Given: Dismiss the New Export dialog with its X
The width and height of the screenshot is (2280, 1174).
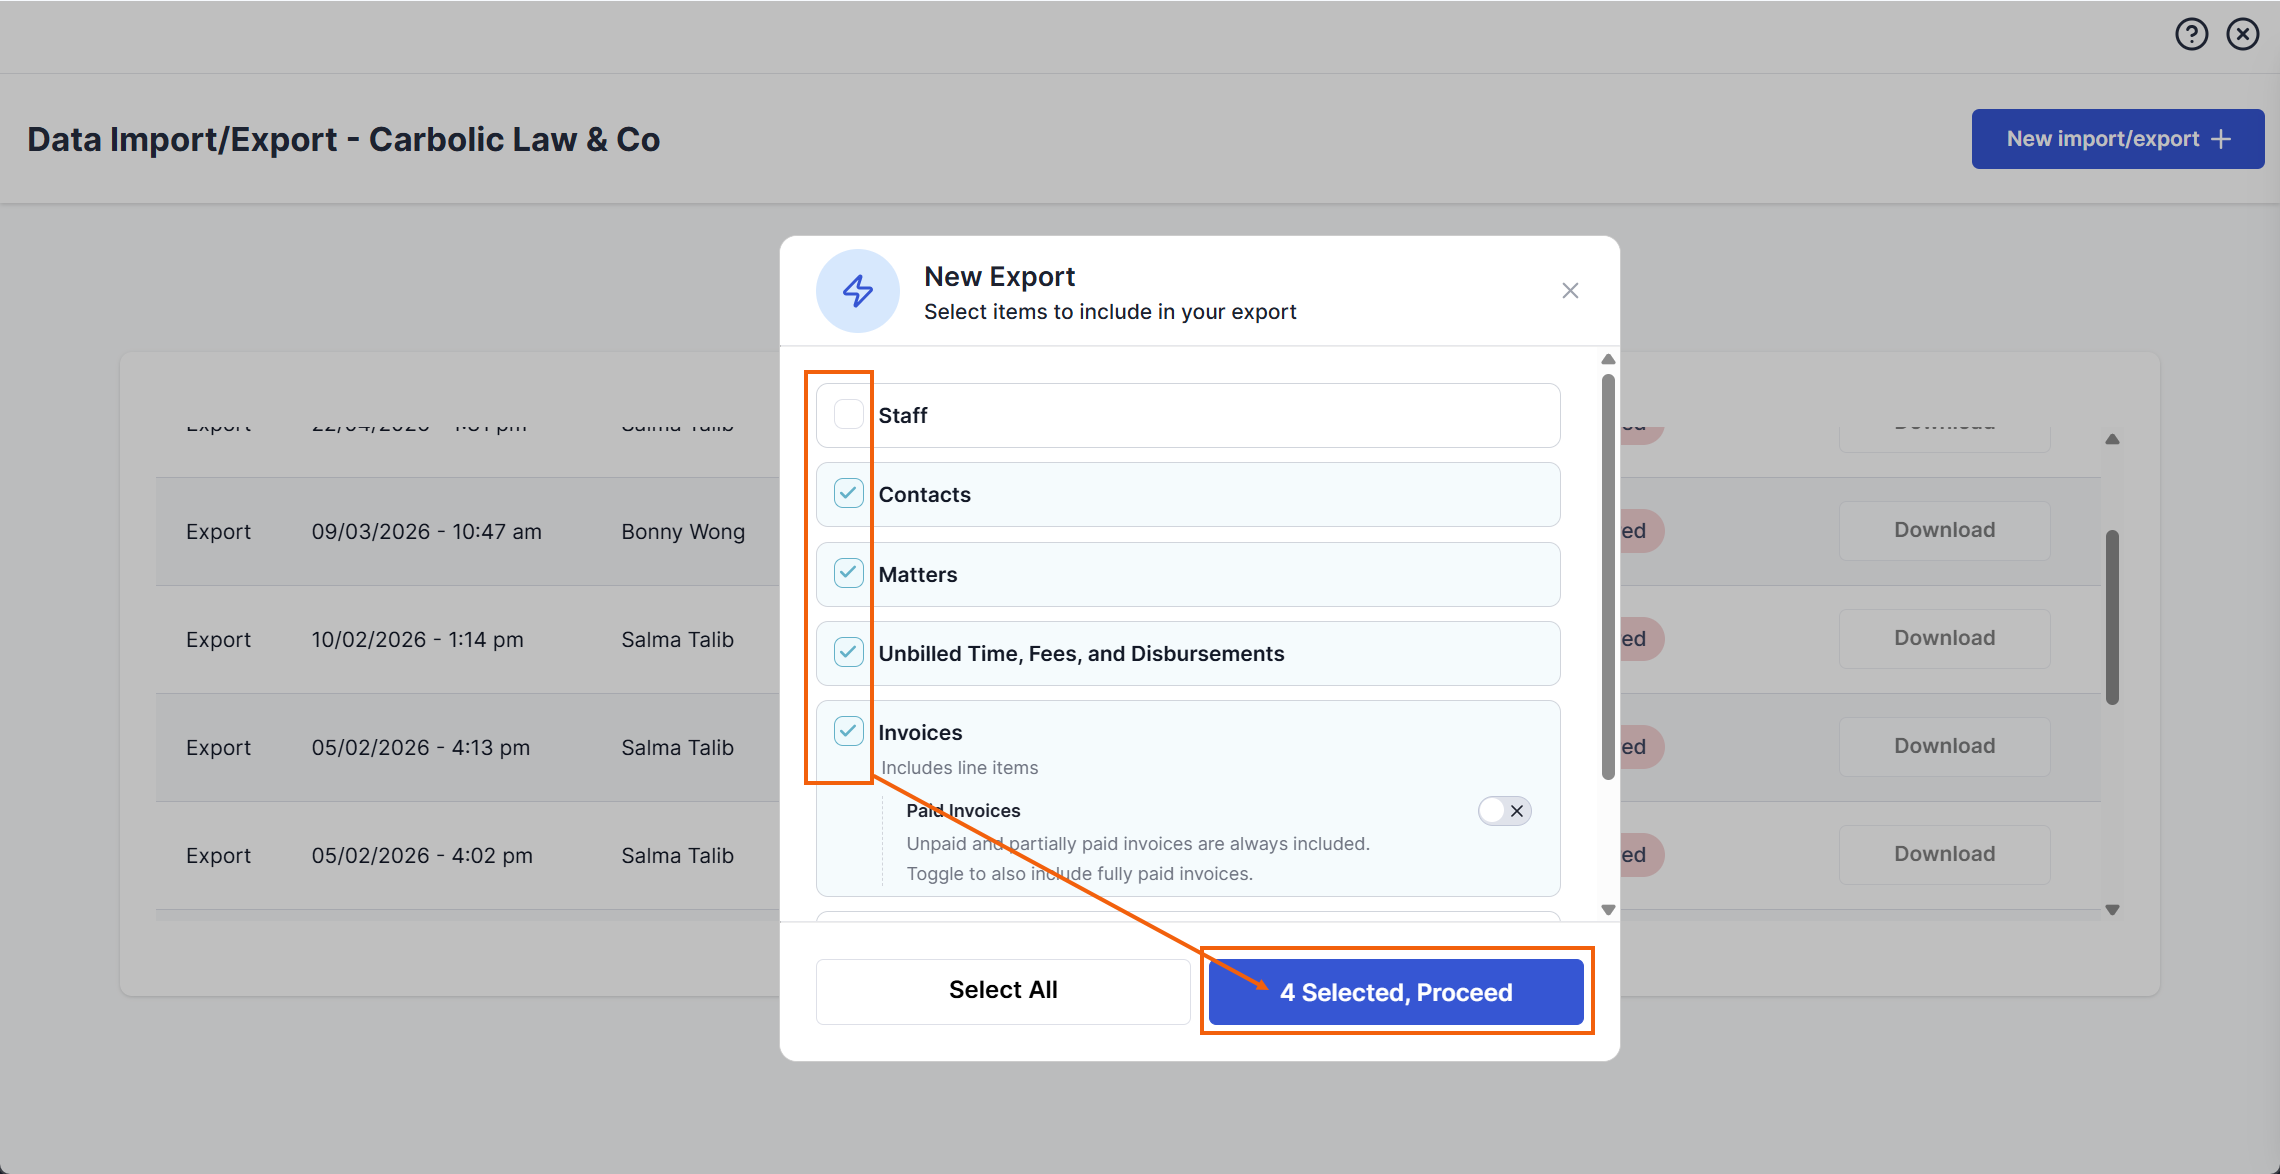Looking at the screenshot, I should (1570, 291).
